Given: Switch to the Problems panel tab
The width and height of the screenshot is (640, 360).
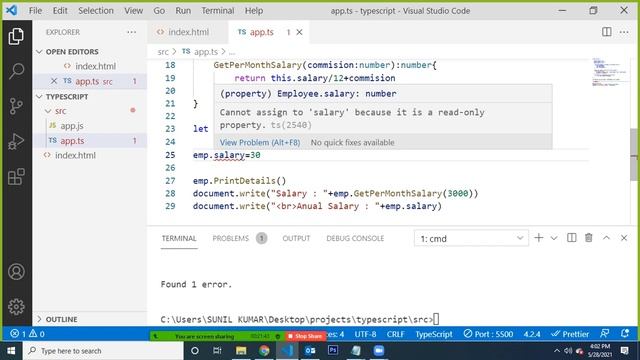Looking at the screenshot, I should point(239,238).
